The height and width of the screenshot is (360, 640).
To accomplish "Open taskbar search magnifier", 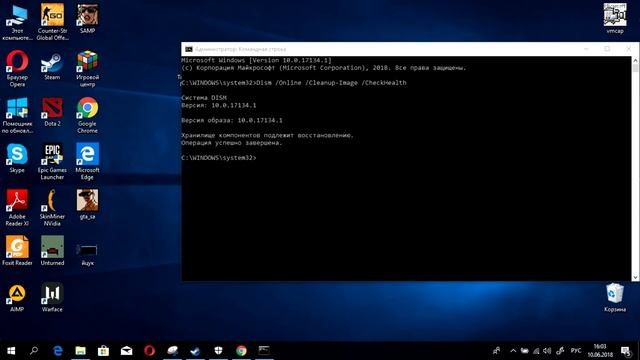I will pos(34,351).
